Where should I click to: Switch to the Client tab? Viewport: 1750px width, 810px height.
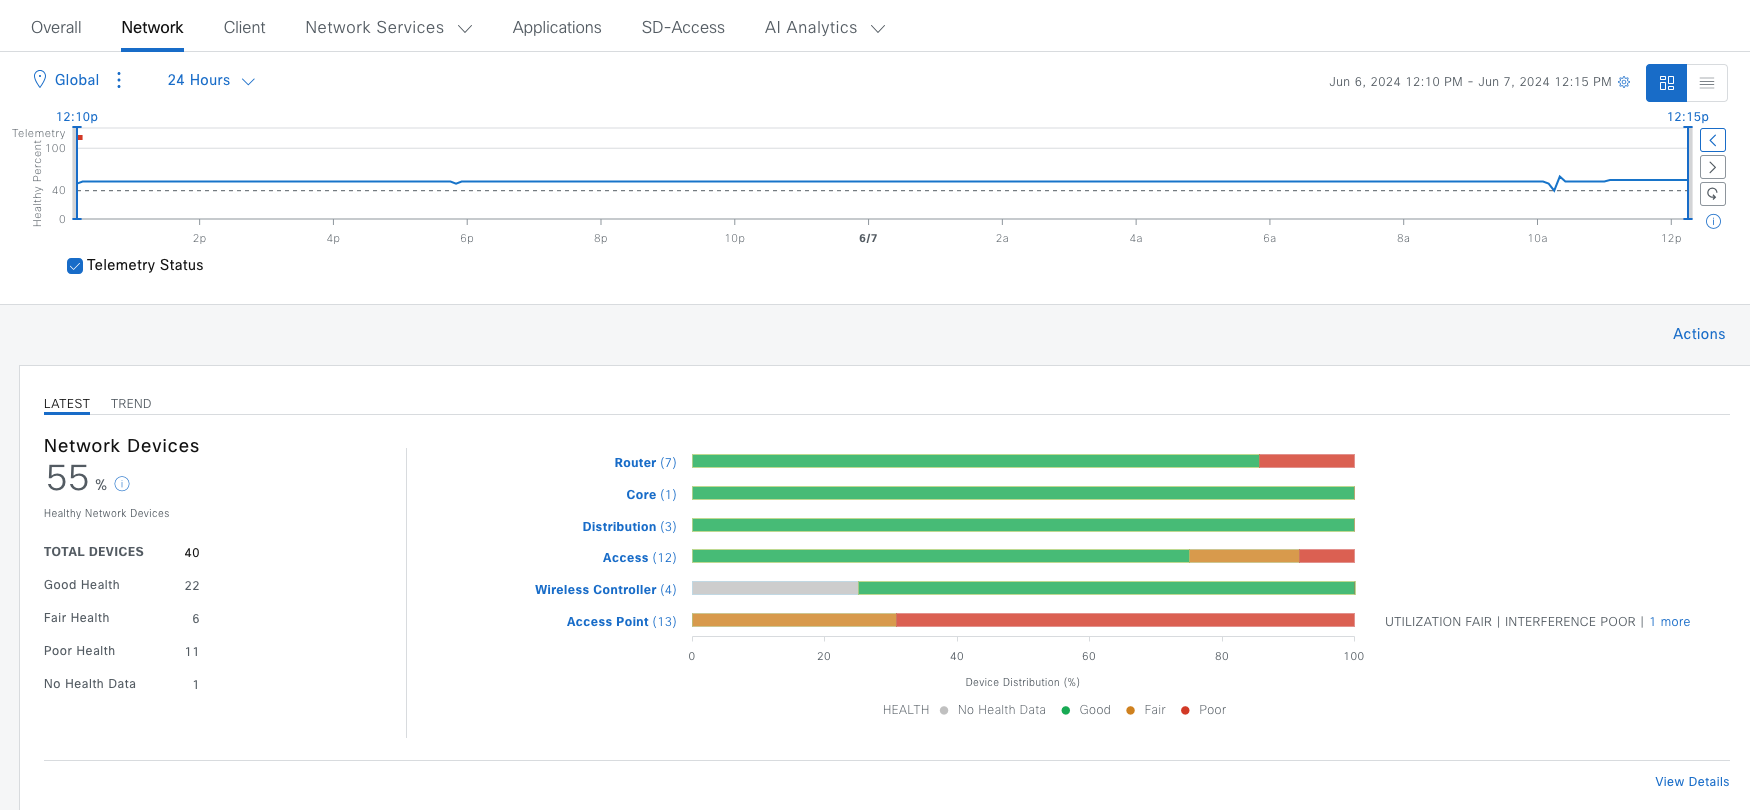coord(244,28)
